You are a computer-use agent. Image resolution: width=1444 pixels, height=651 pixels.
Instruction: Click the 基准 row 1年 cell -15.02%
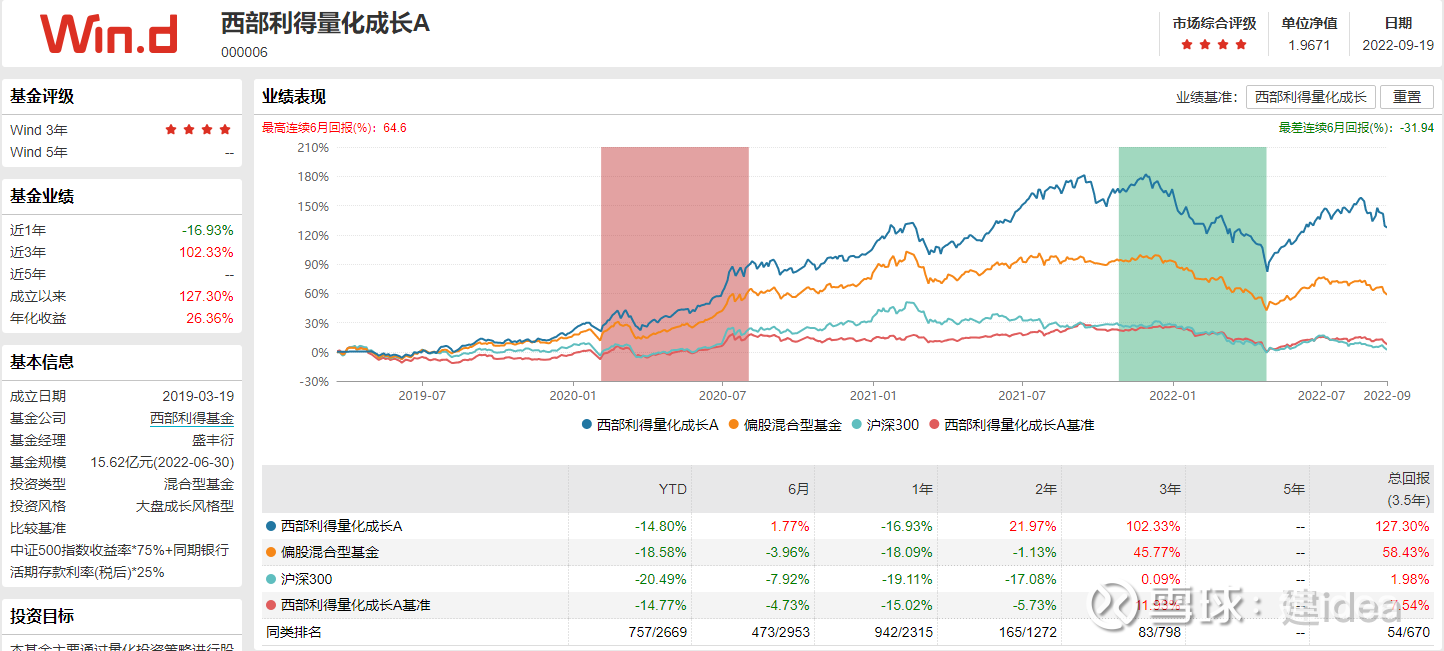(x=908, y=605)
